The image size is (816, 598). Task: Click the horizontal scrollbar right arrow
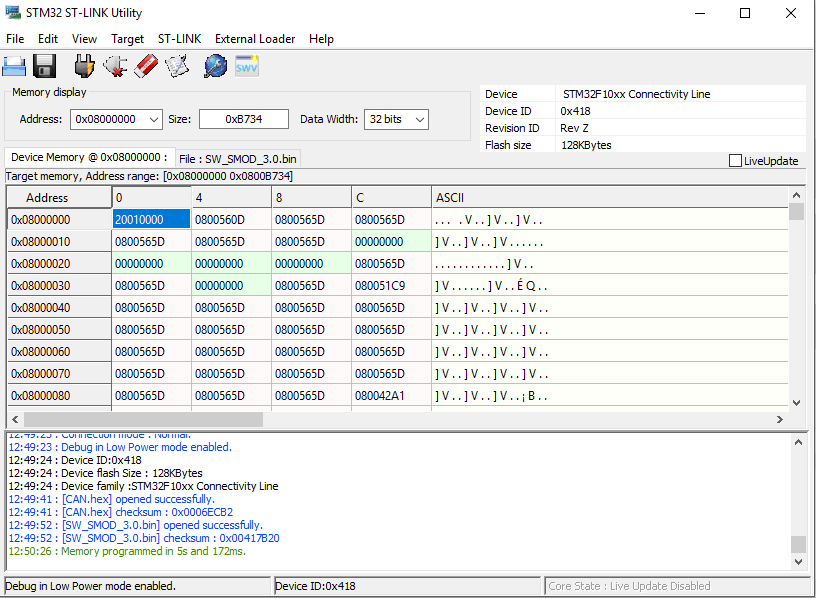tap(780, 419)
